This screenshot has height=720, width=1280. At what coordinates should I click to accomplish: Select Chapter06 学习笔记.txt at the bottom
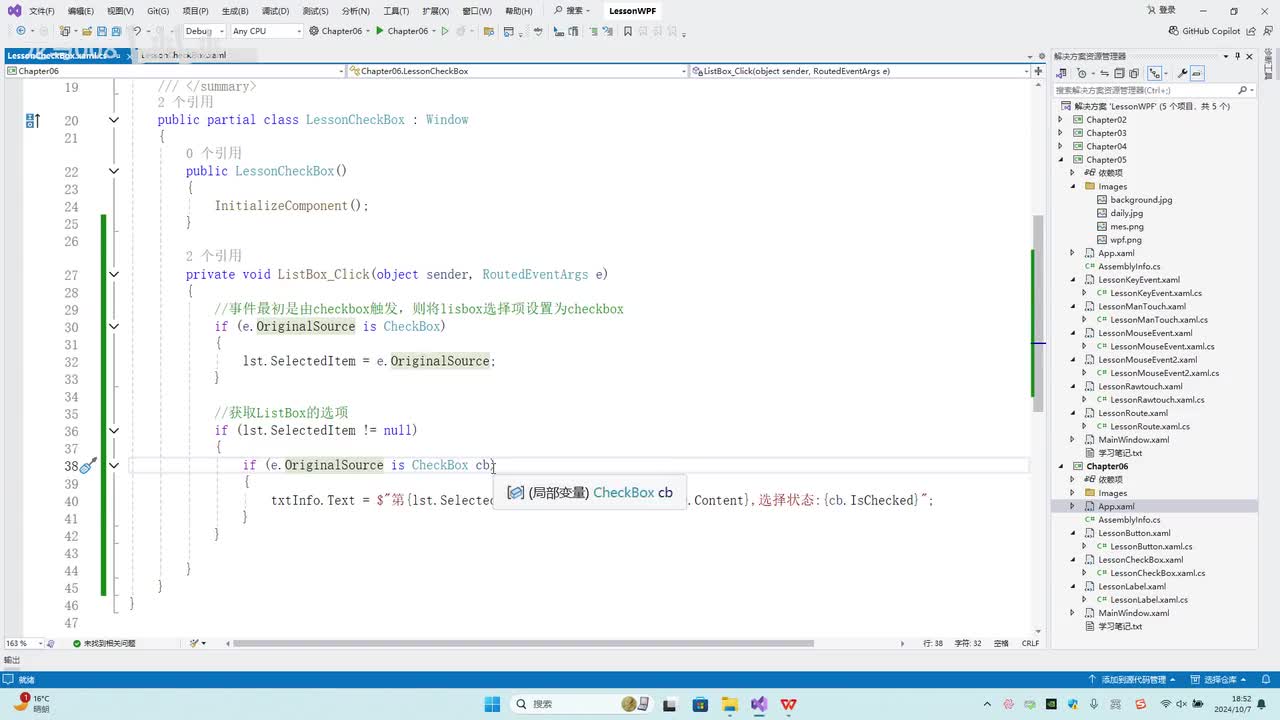(1120, 626)
